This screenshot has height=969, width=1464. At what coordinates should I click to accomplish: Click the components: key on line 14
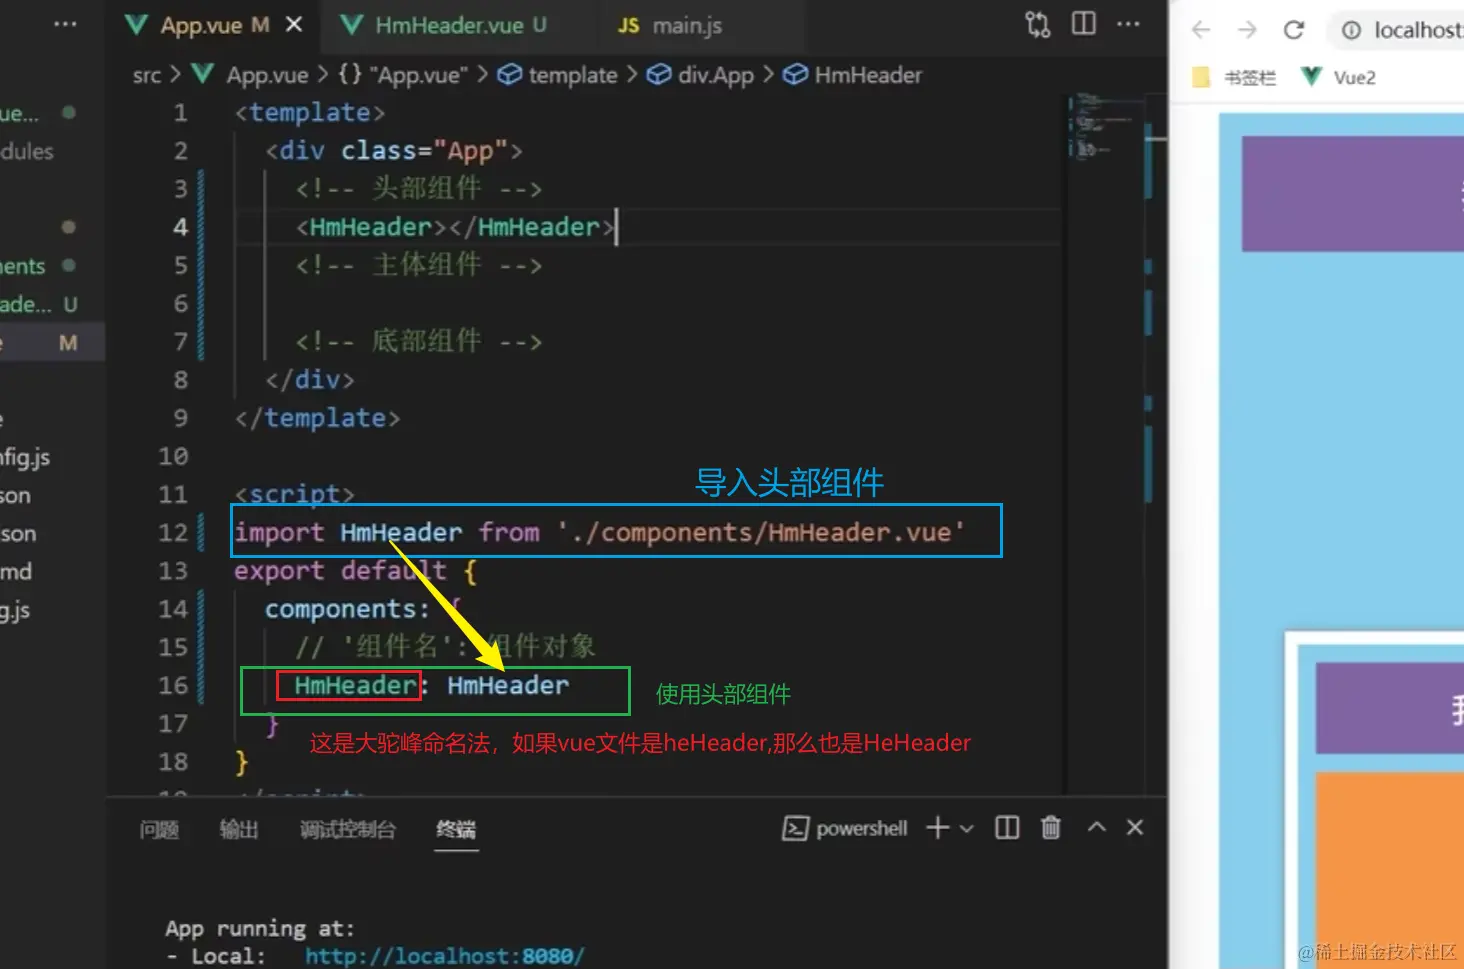[x=346, y=609]
